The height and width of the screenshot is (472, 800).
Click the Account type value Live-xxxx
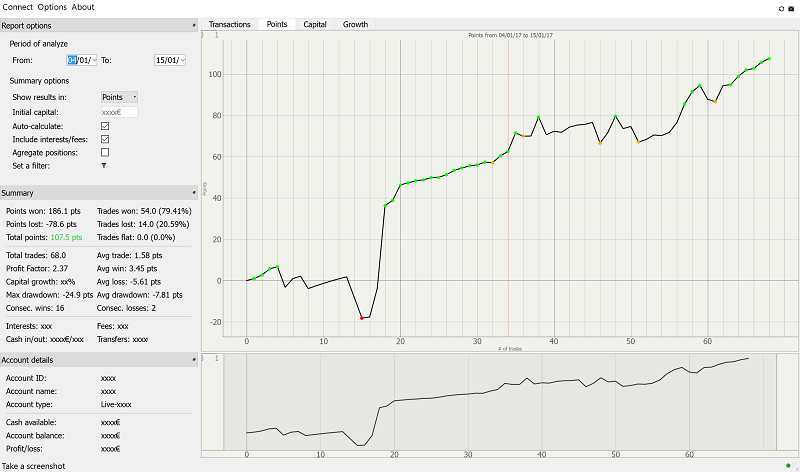point(116,405)
